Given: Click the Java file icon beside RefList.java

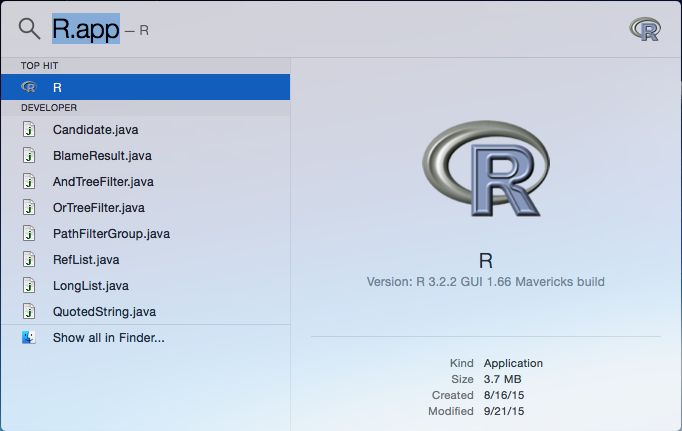Looking at the screenshot, I should coord(29,260).
